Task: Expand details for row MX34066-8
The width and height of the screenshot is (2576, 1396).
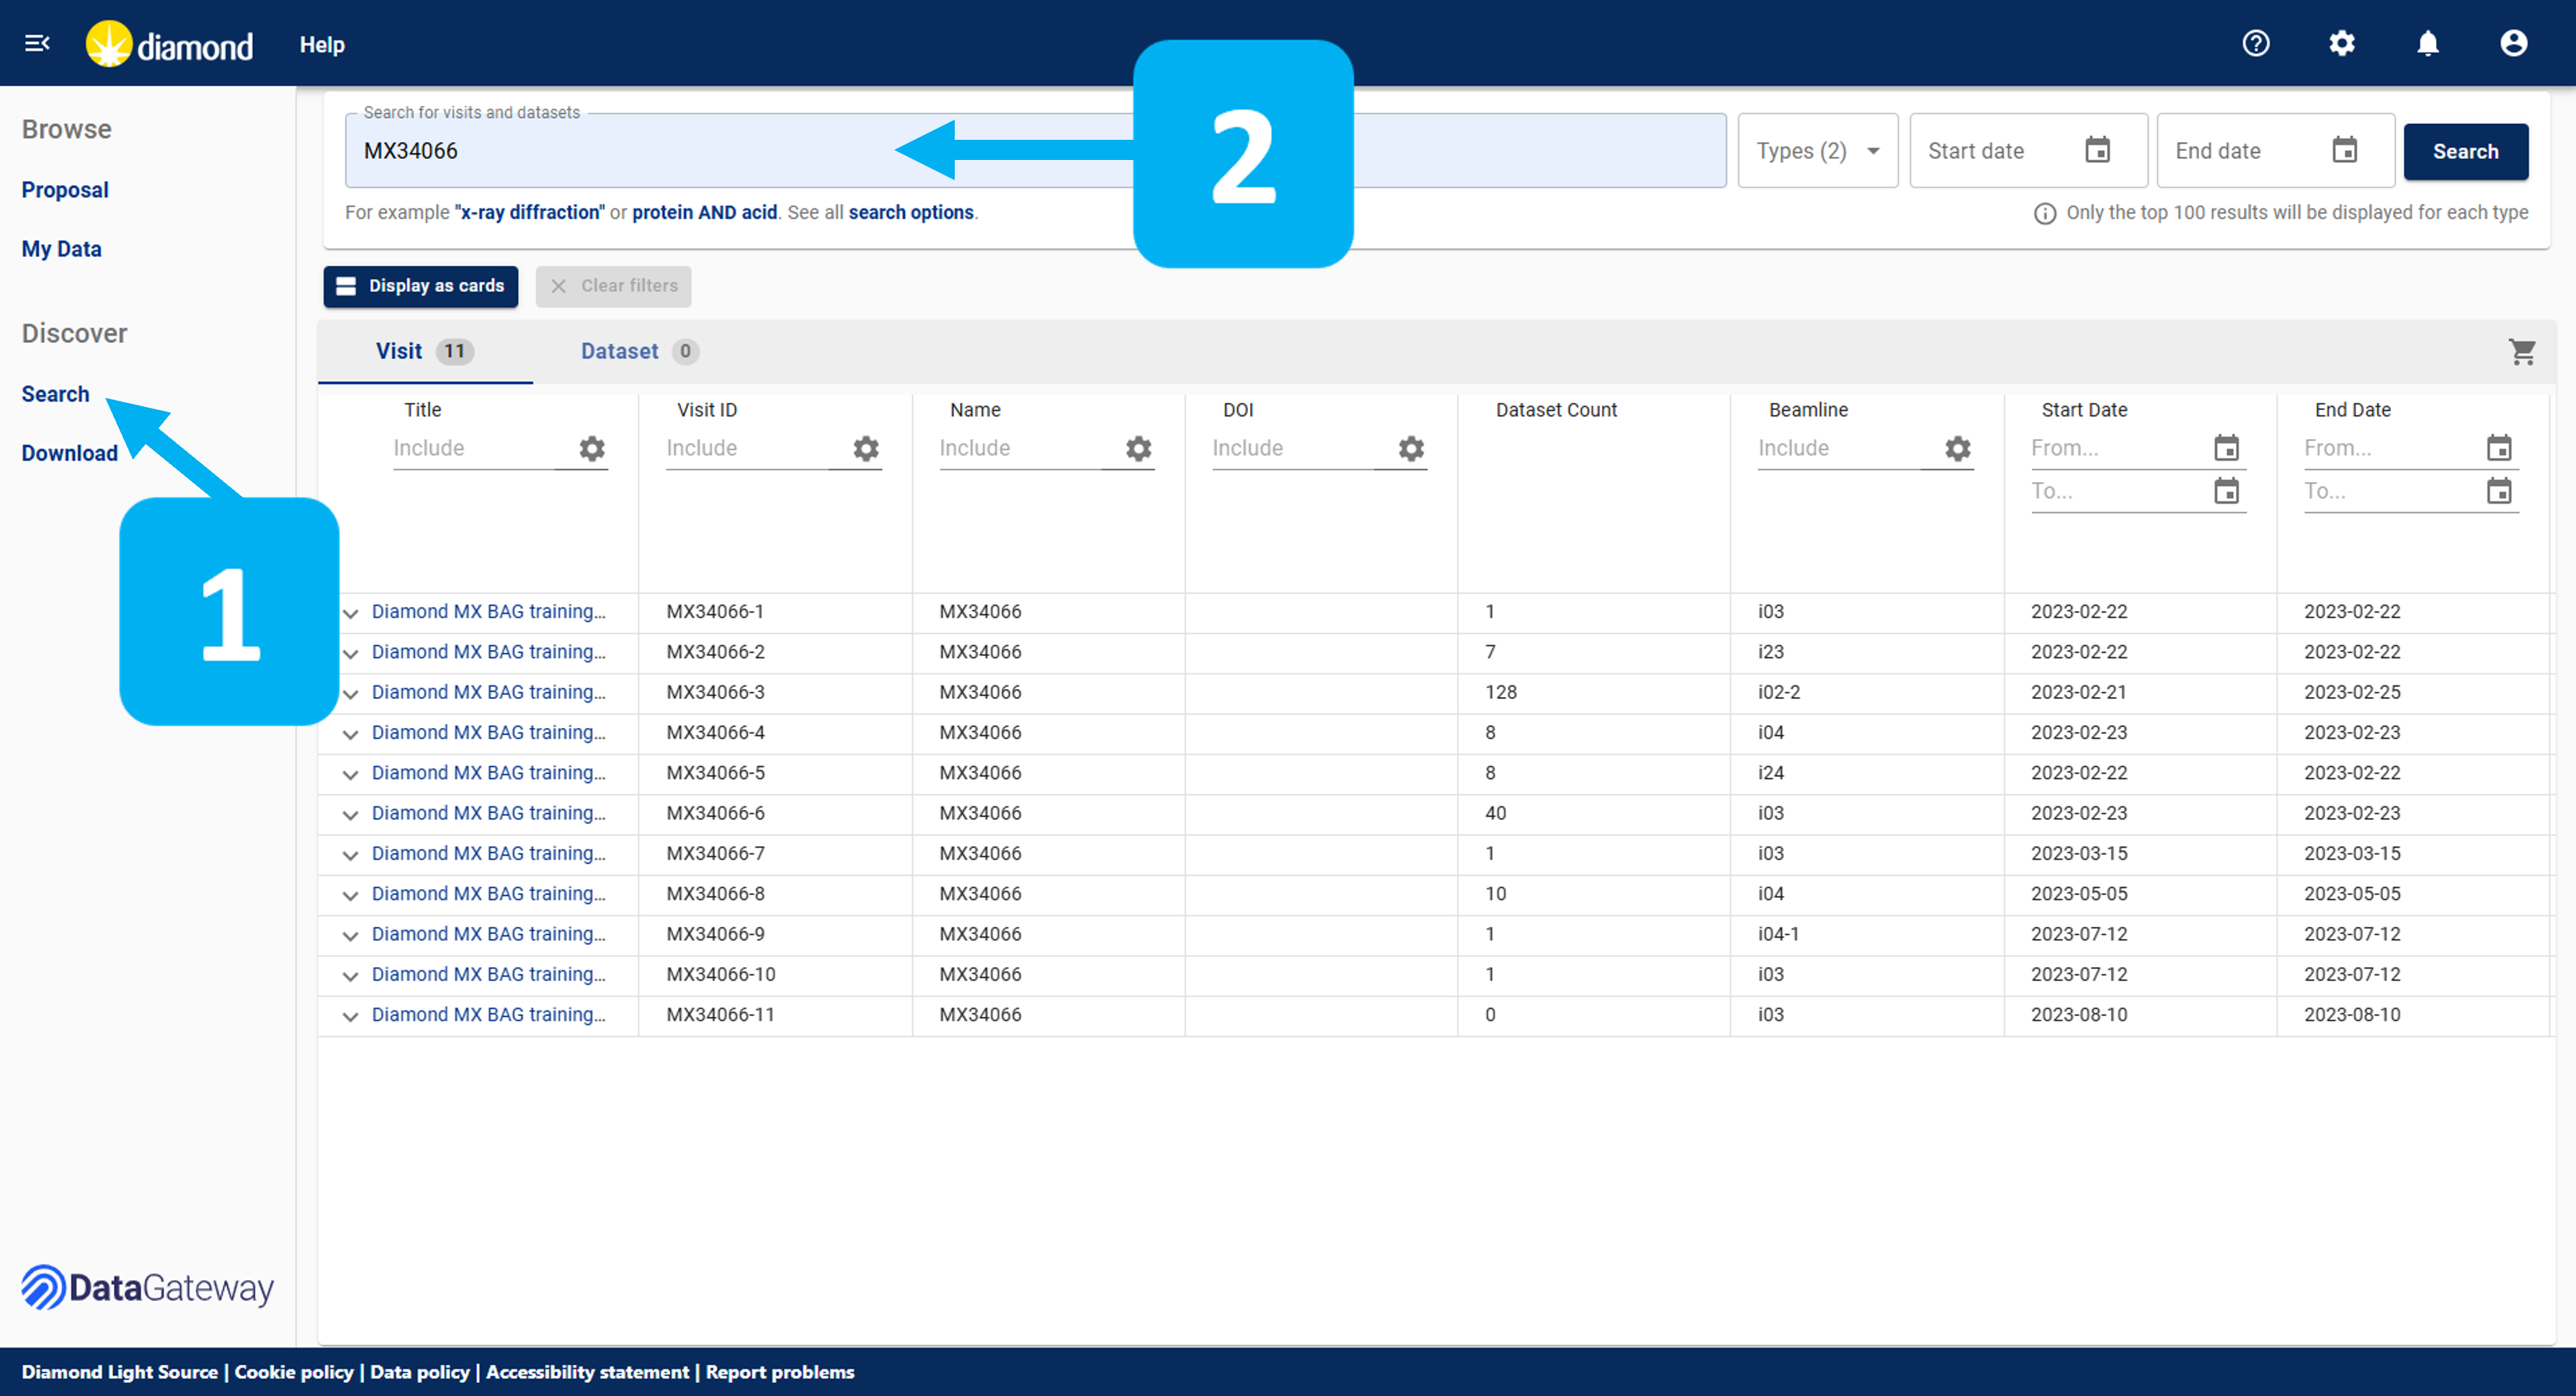Action: point(350,895)
